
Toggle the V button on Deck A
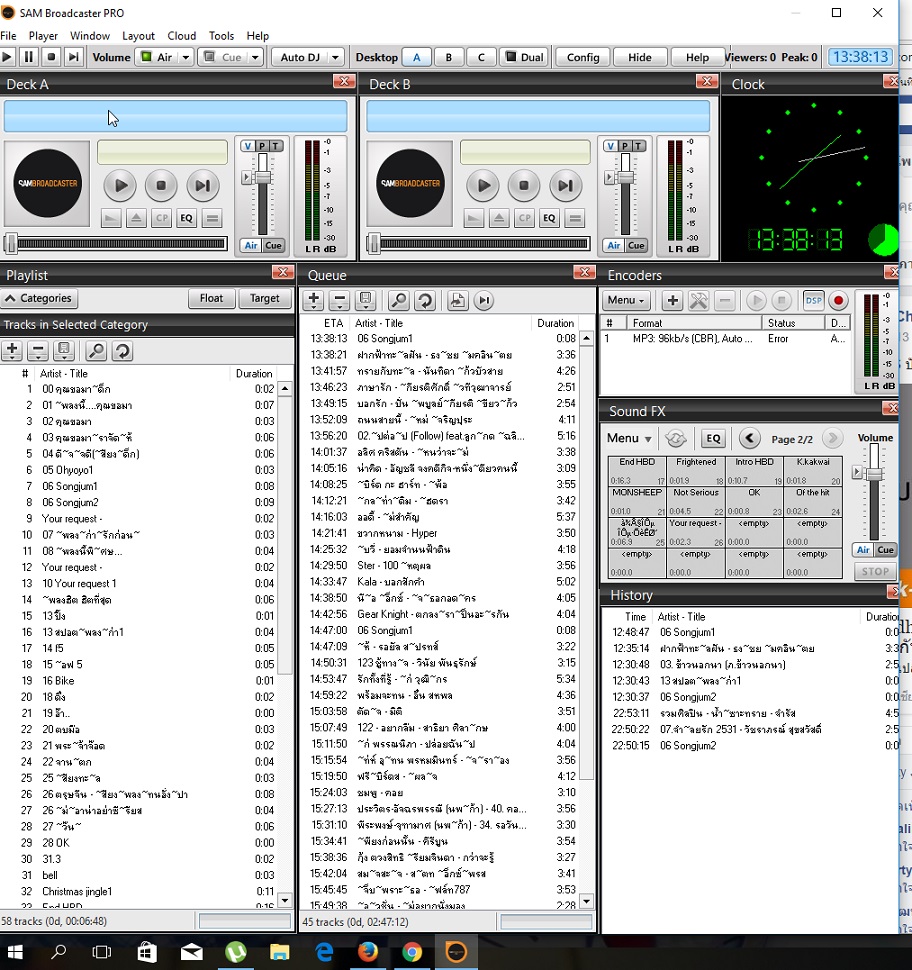pyautogui.click(x=248, y=146)
